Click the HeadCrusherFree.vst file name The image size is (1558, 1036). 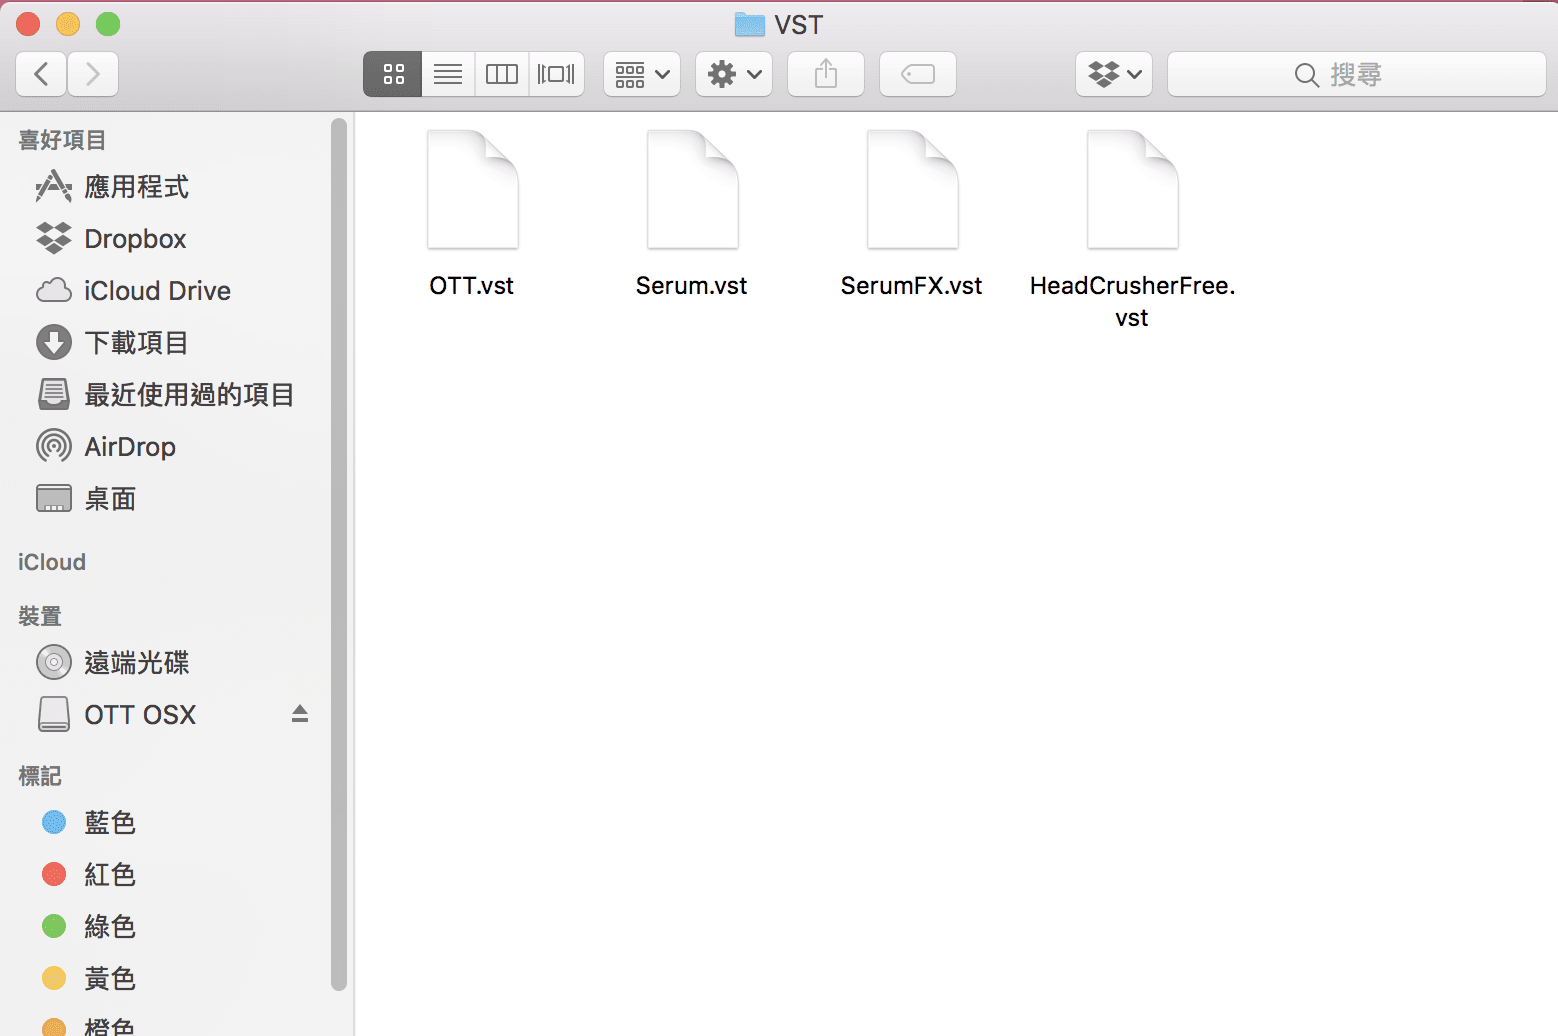[x=1132, y=302]
